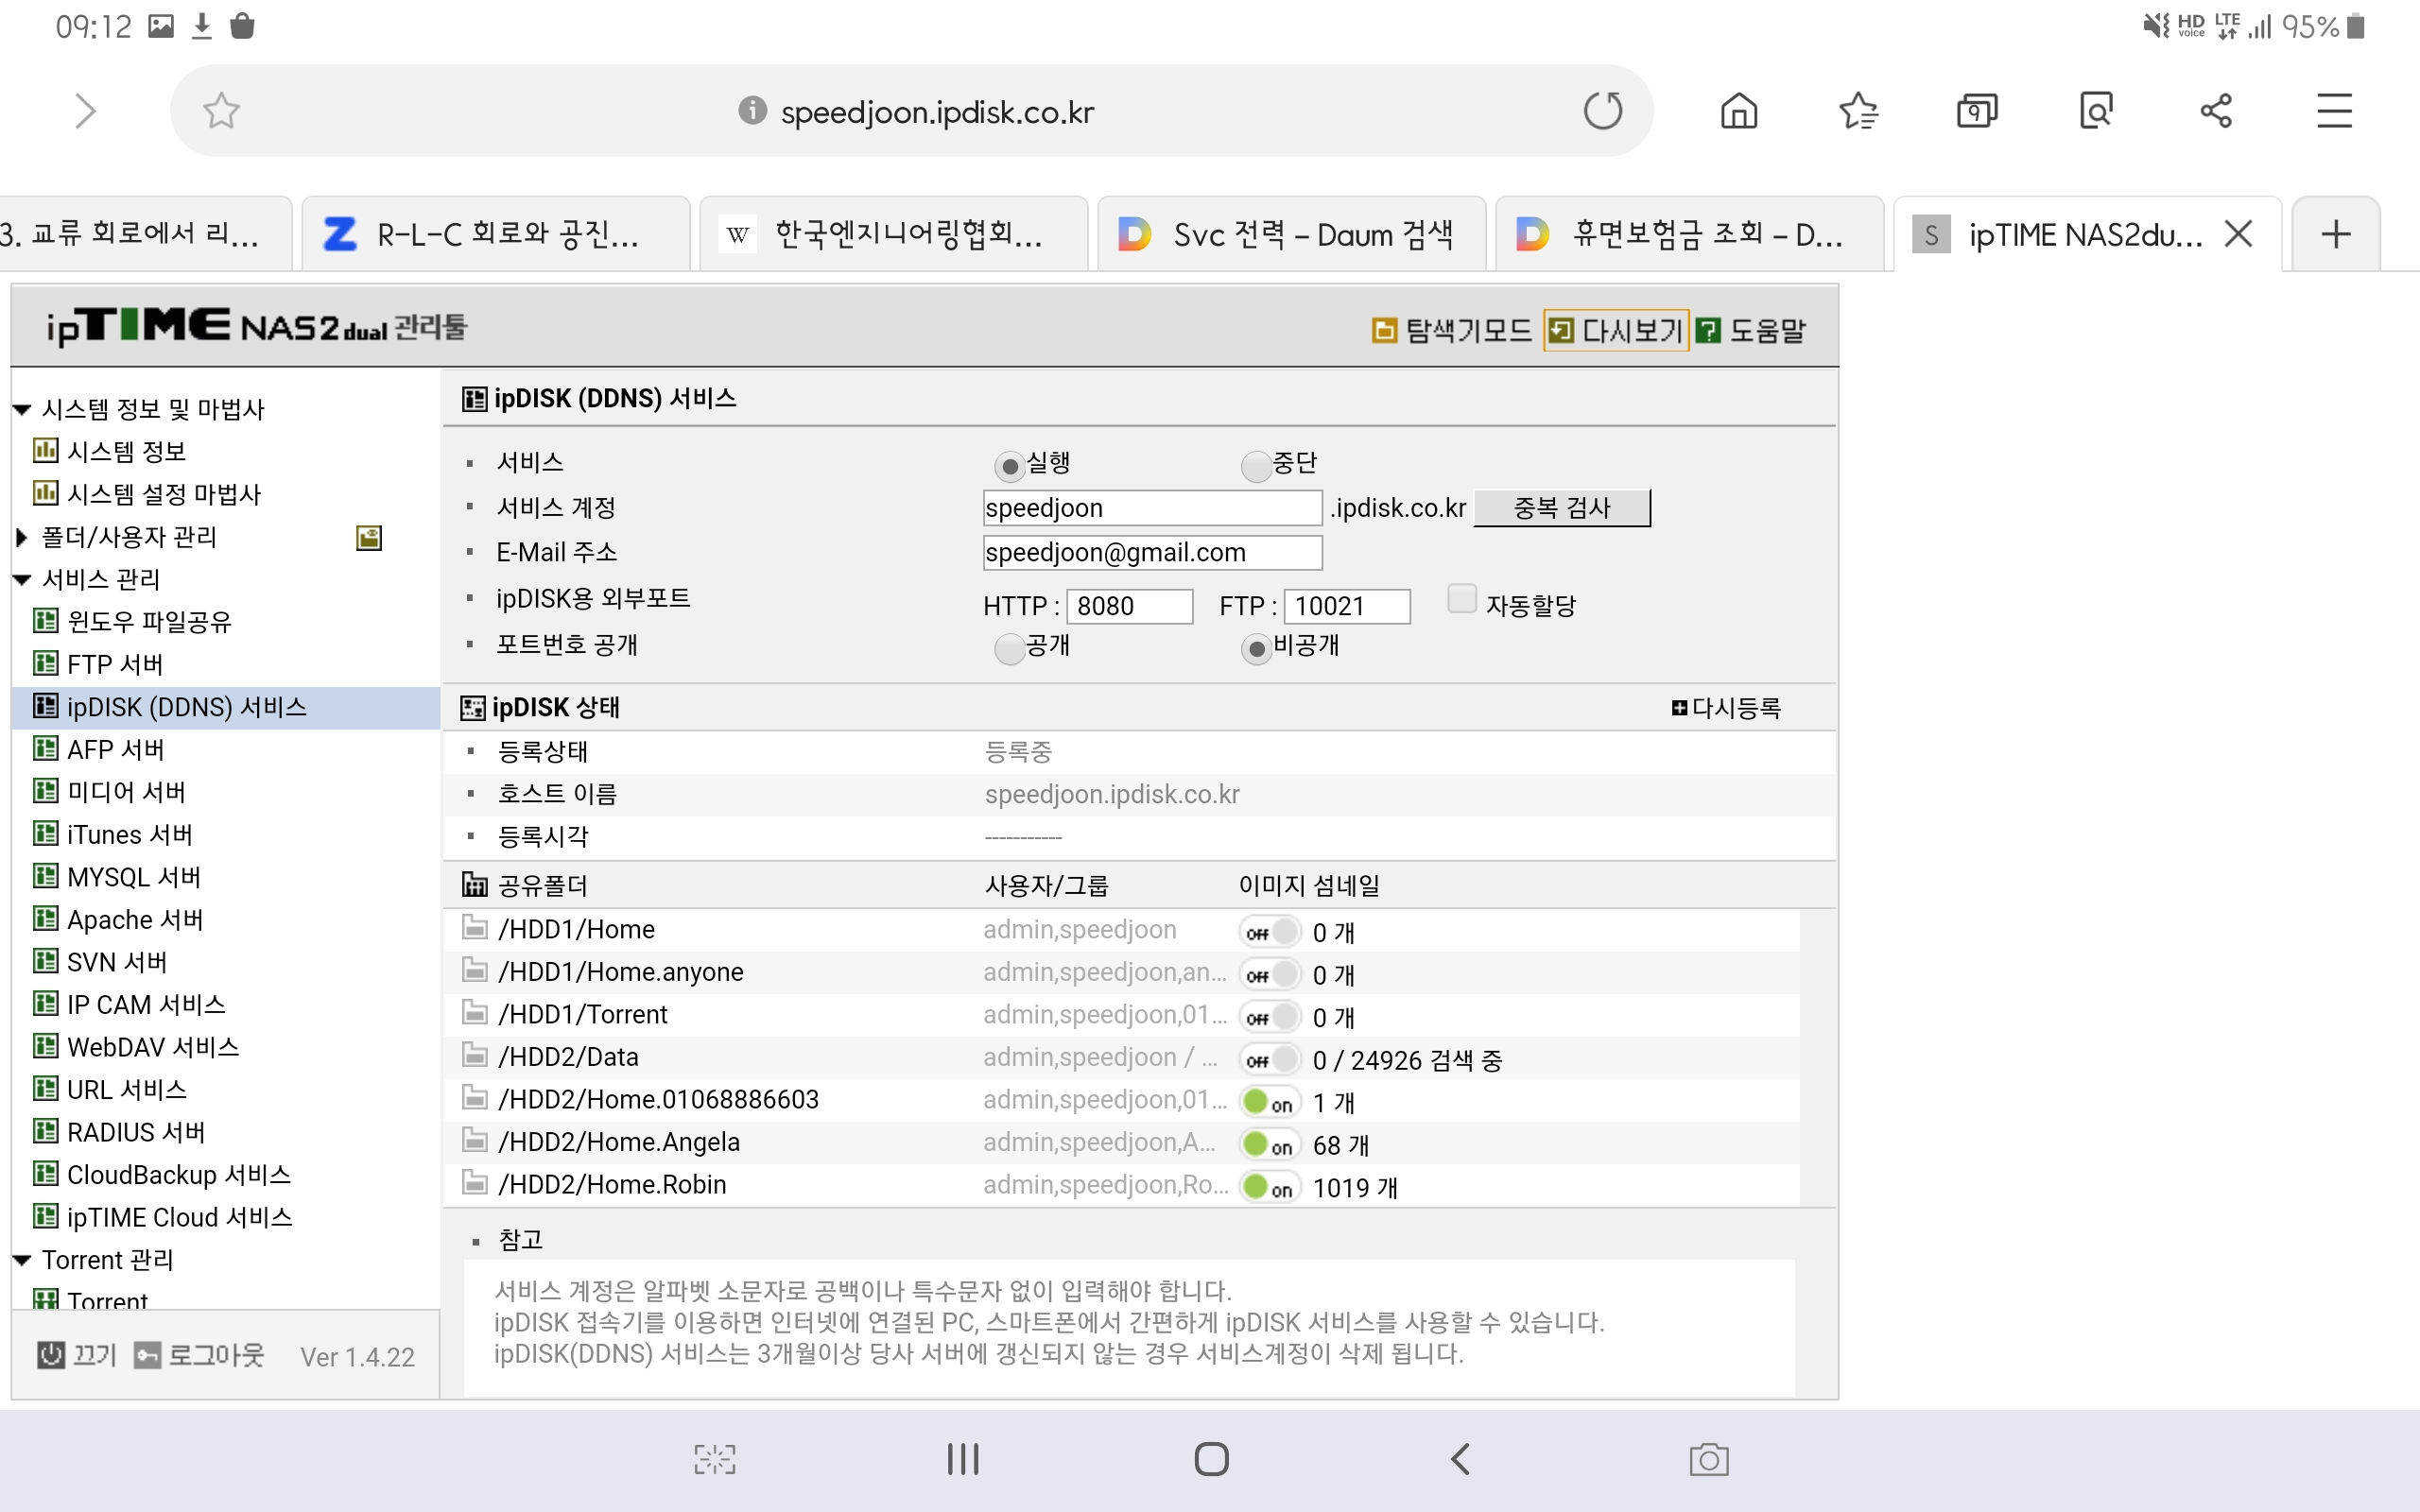Check the 자동할당 auto-assign checkbox
2420x1512 pixels.
pyautogui.click(x=1462, y=600)
